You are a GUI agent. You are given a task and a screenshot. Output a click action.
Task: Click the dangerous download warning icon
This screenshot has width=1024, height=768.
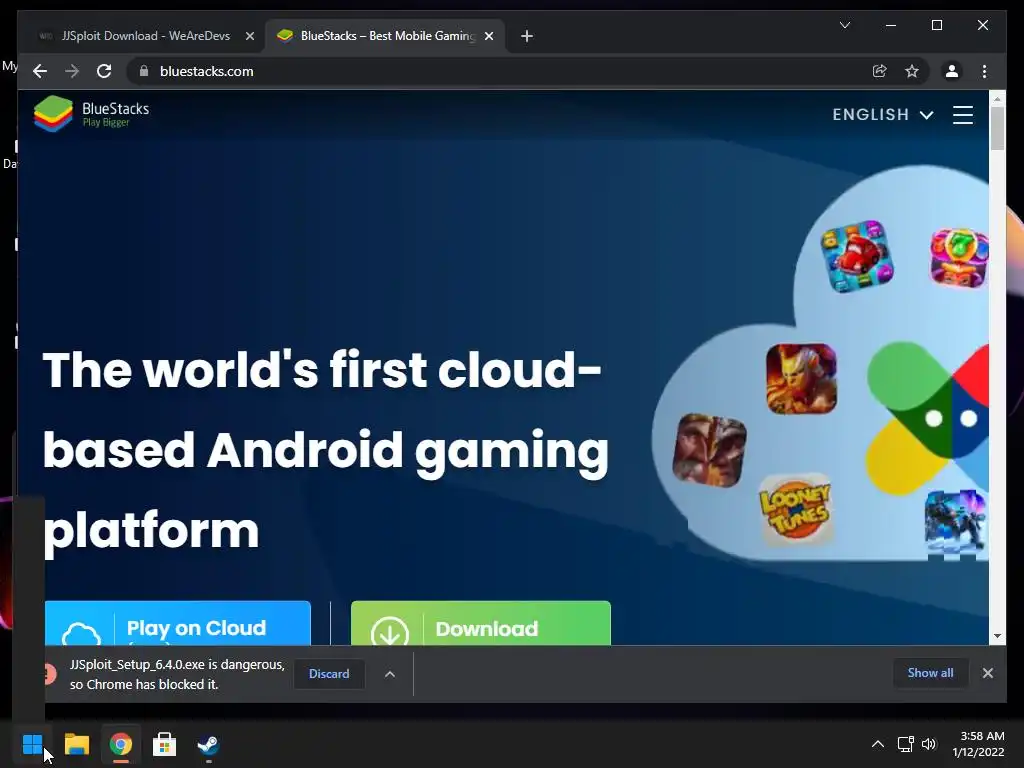tap(50, 674)
